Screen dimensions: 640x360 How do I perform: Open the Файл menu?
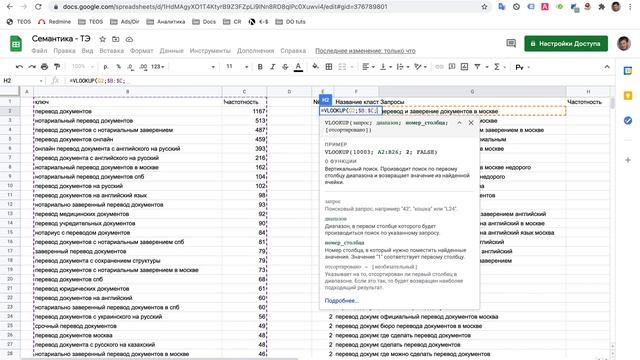[x=40, y=51]
